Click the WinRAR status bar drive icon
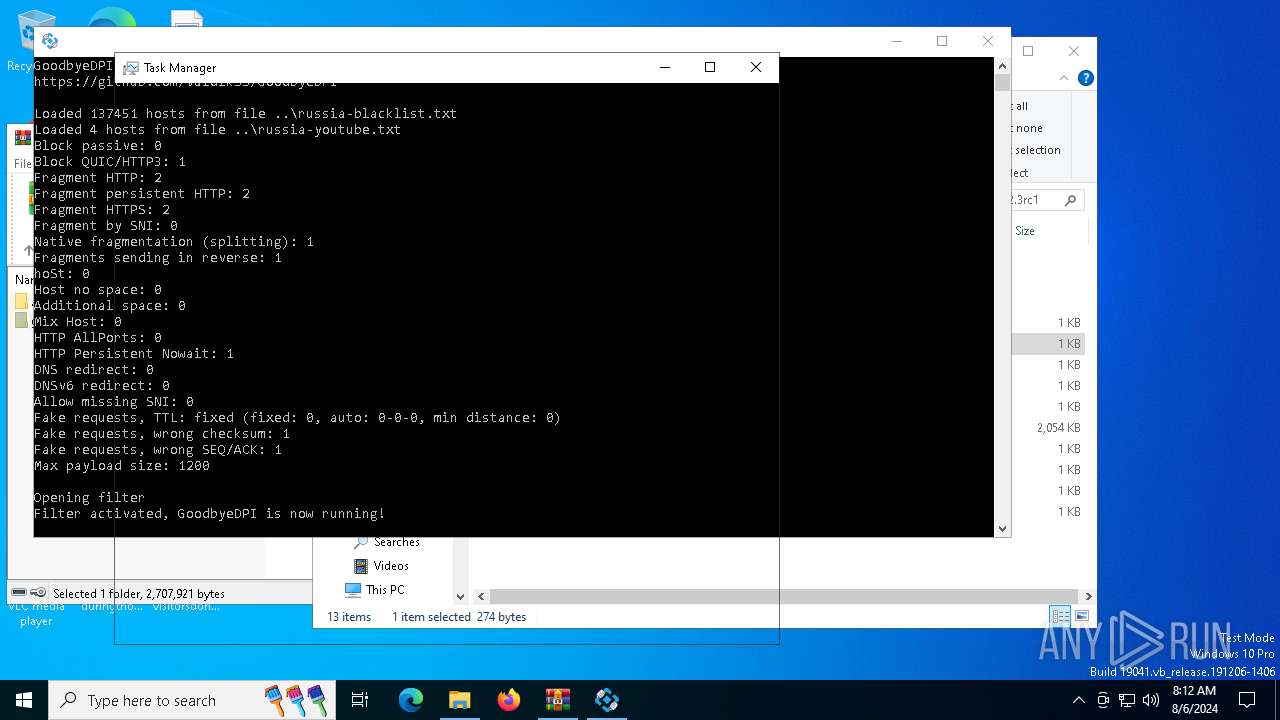 pyautogui.click(x=19, y=592)
